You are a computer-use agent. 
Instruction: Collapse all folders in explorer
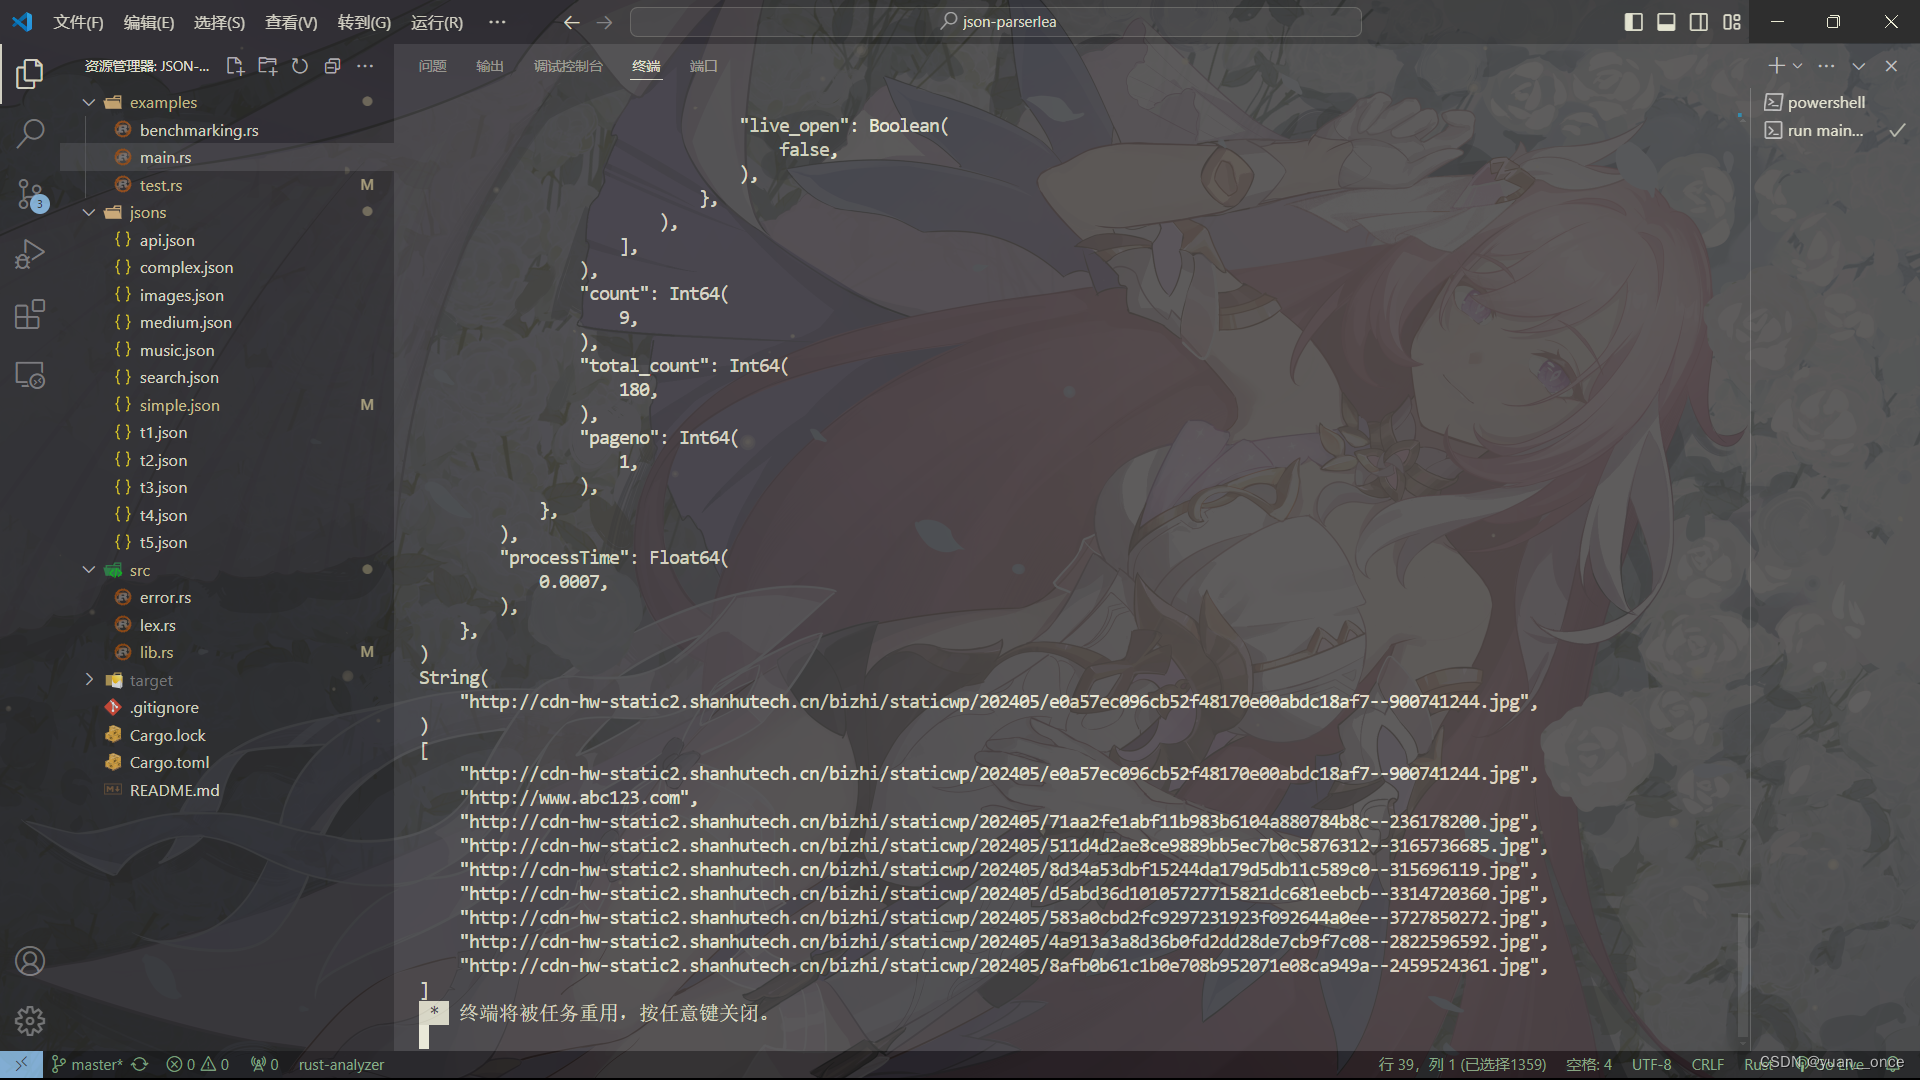(333, 66)
